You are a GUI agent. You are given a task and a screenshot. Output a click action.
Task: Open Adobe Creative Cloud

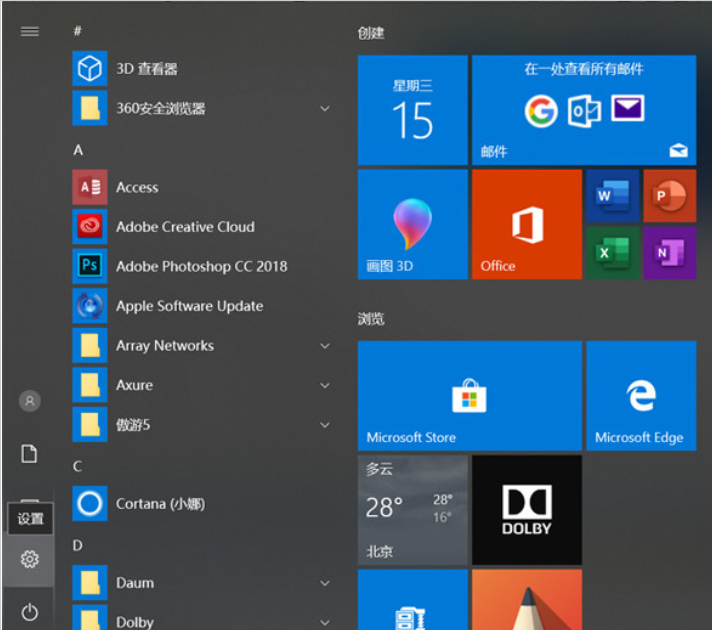[185, 227]
